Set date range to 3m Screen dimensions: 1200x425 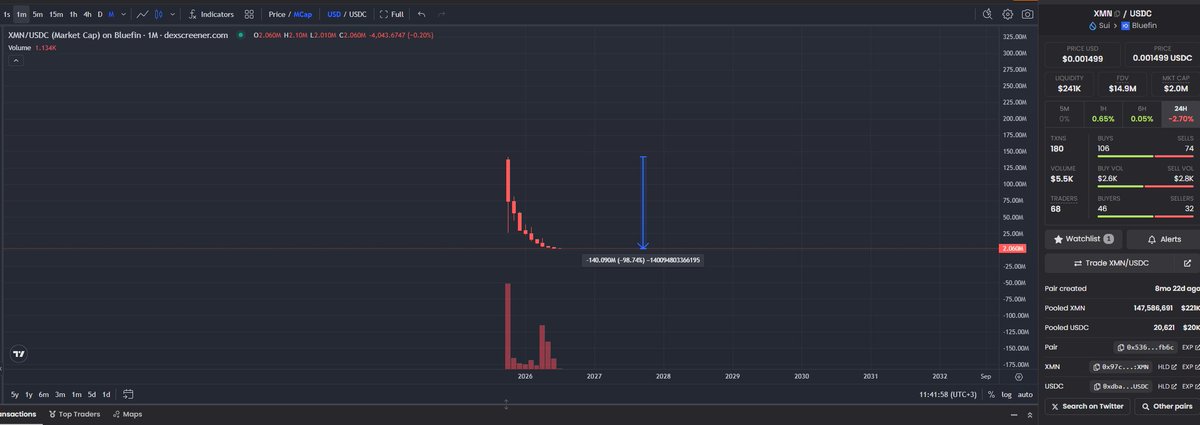tap(60, 394)
